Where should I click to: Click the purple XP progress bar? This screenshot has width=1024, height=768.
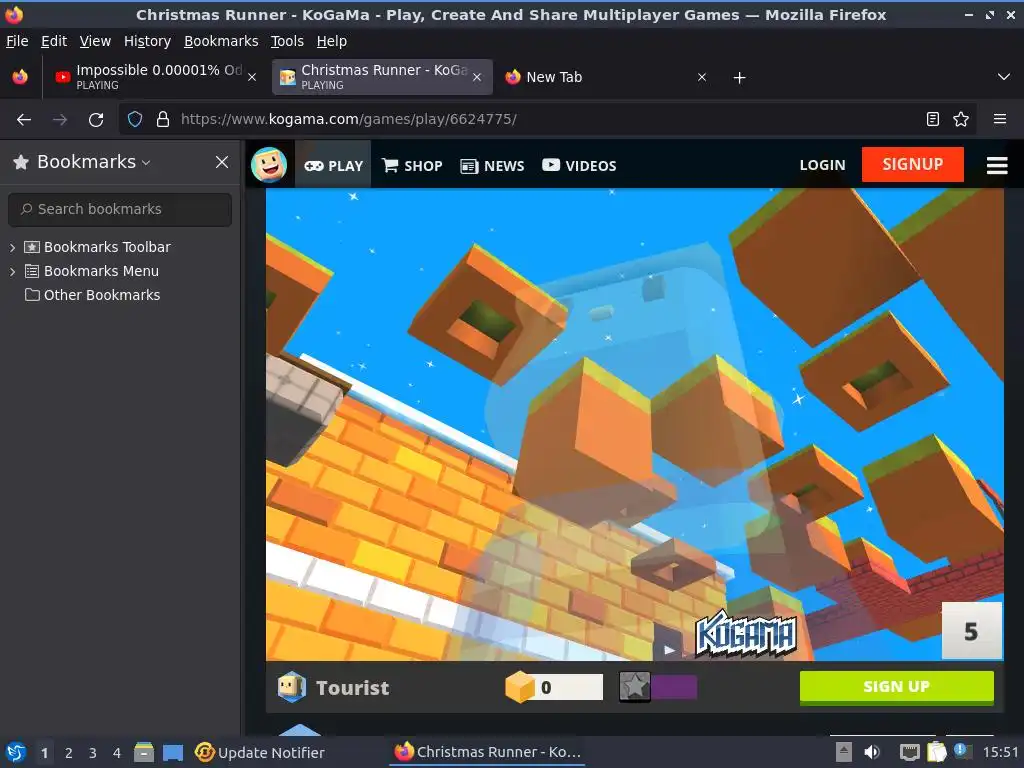pos(674,688)
